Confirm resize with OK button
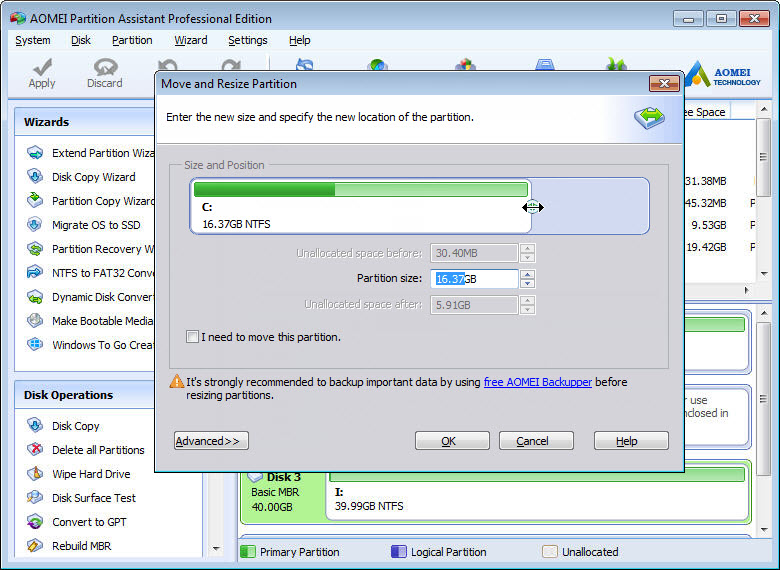 (x=452, y=441)
